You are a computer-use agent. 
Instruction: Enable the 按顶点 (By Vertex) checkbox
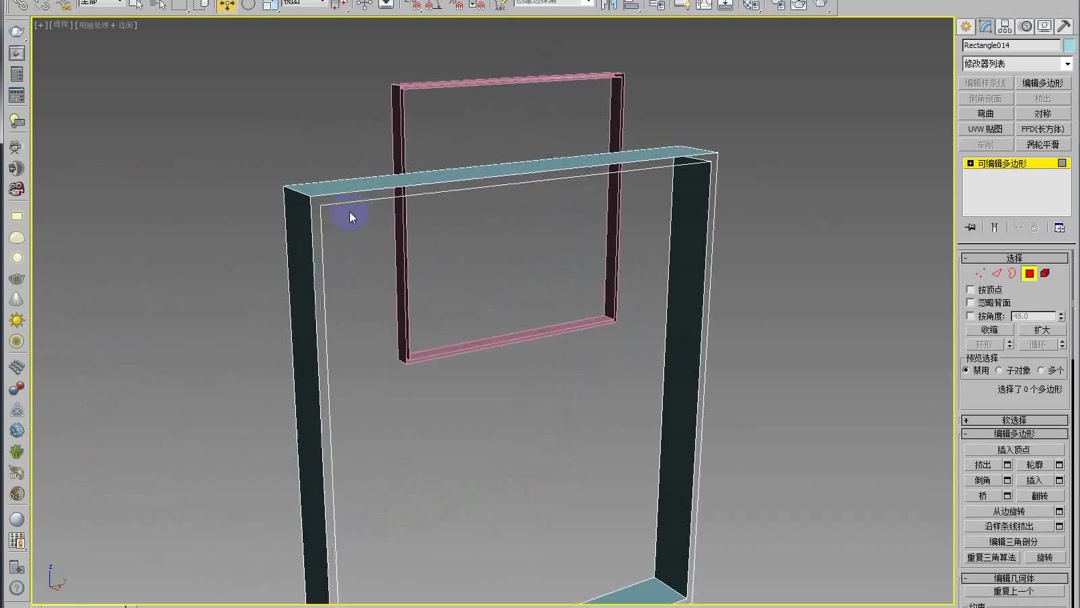[x=970, y=289]
